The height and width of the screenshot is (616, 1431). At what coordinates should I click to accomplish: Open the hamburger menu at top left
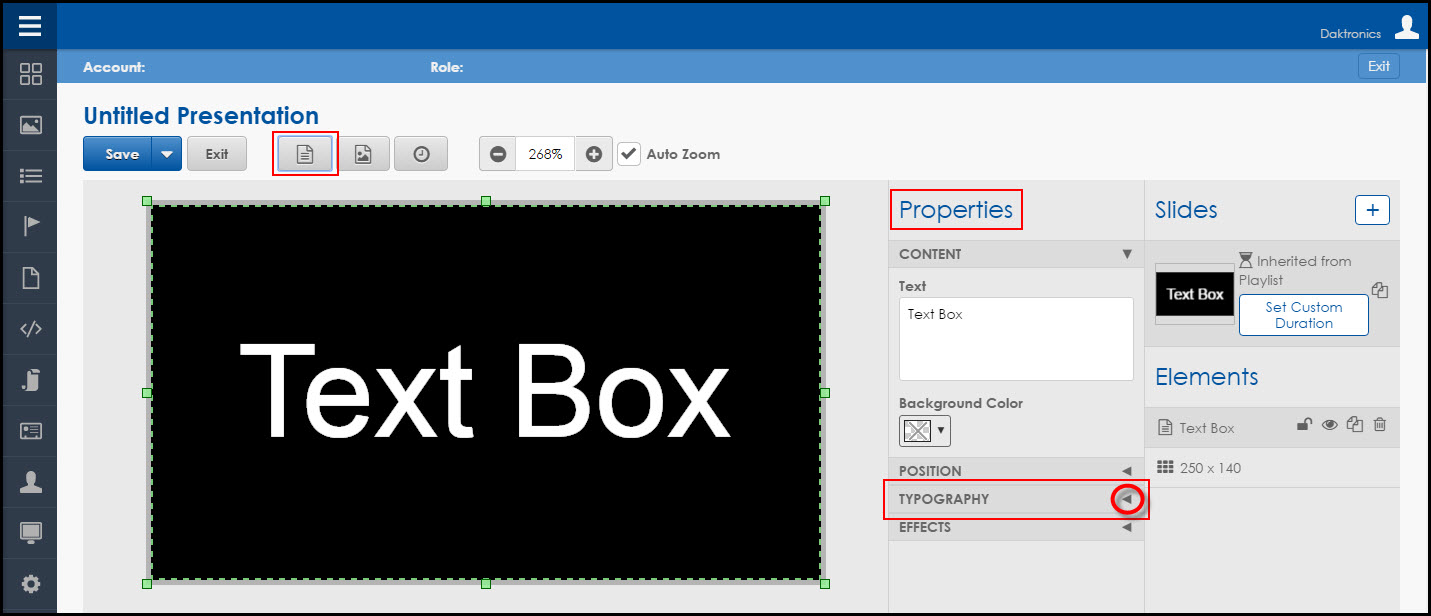[29, 25]
